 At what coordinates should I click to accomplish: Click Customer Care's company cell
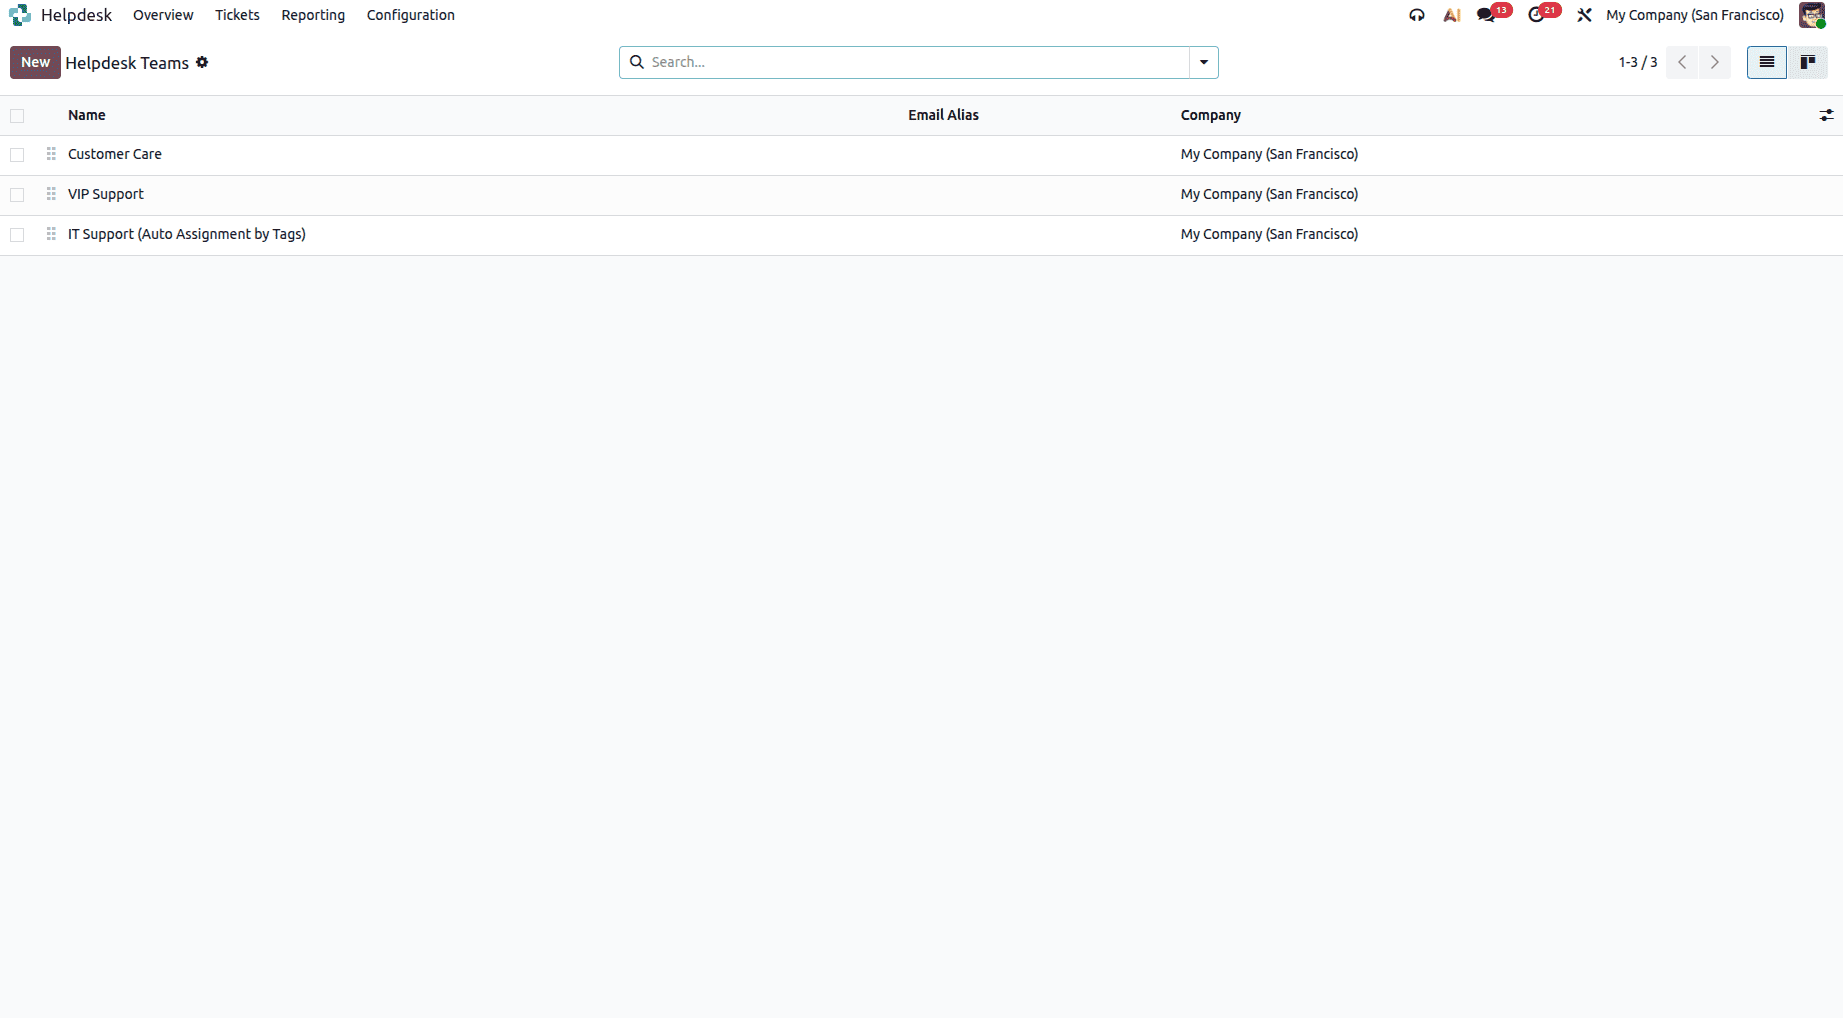tap(1269, 154)
